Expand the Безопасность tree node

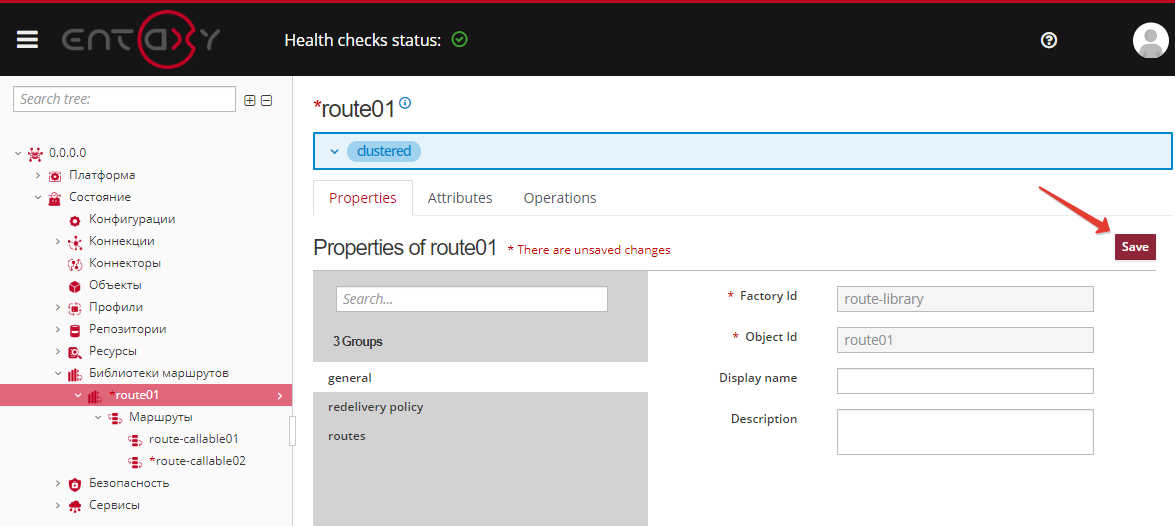pos(58,483)
